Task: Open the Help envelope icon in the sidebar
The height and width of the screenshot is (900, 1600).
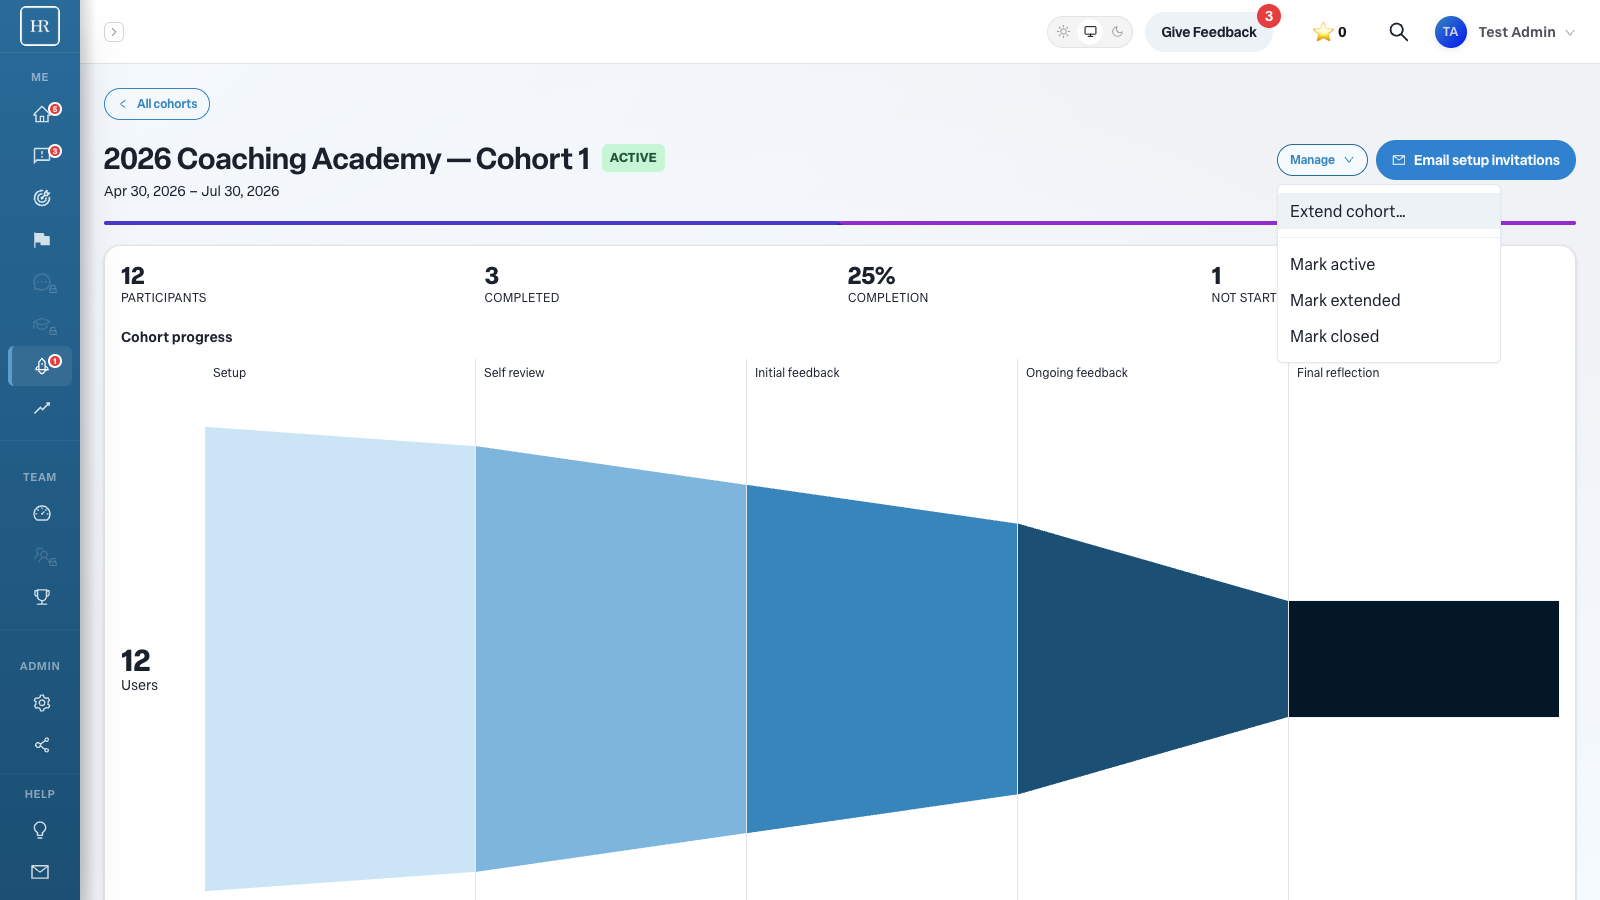Action: [x=40, y=872]
